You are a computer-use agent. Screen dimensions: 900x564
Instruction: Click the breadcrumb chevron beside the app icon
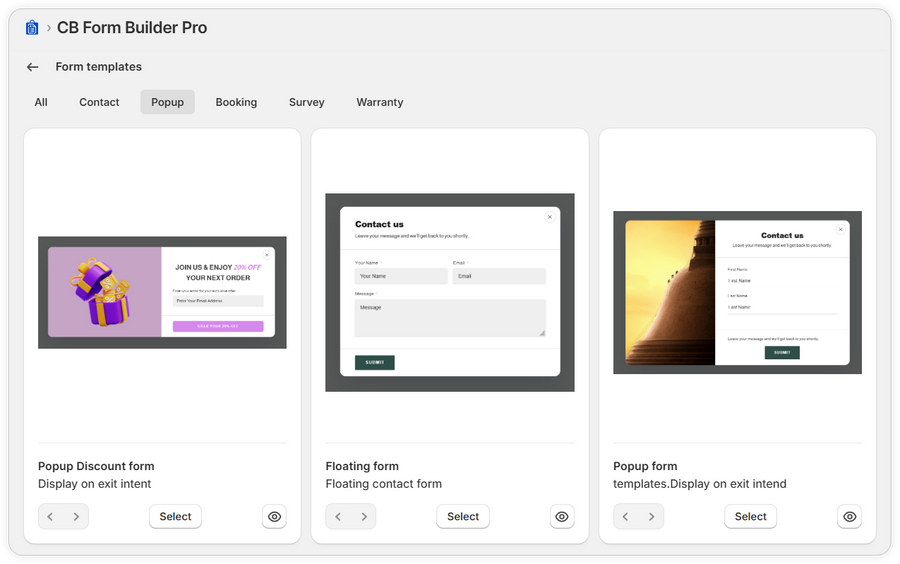[49, 28]
